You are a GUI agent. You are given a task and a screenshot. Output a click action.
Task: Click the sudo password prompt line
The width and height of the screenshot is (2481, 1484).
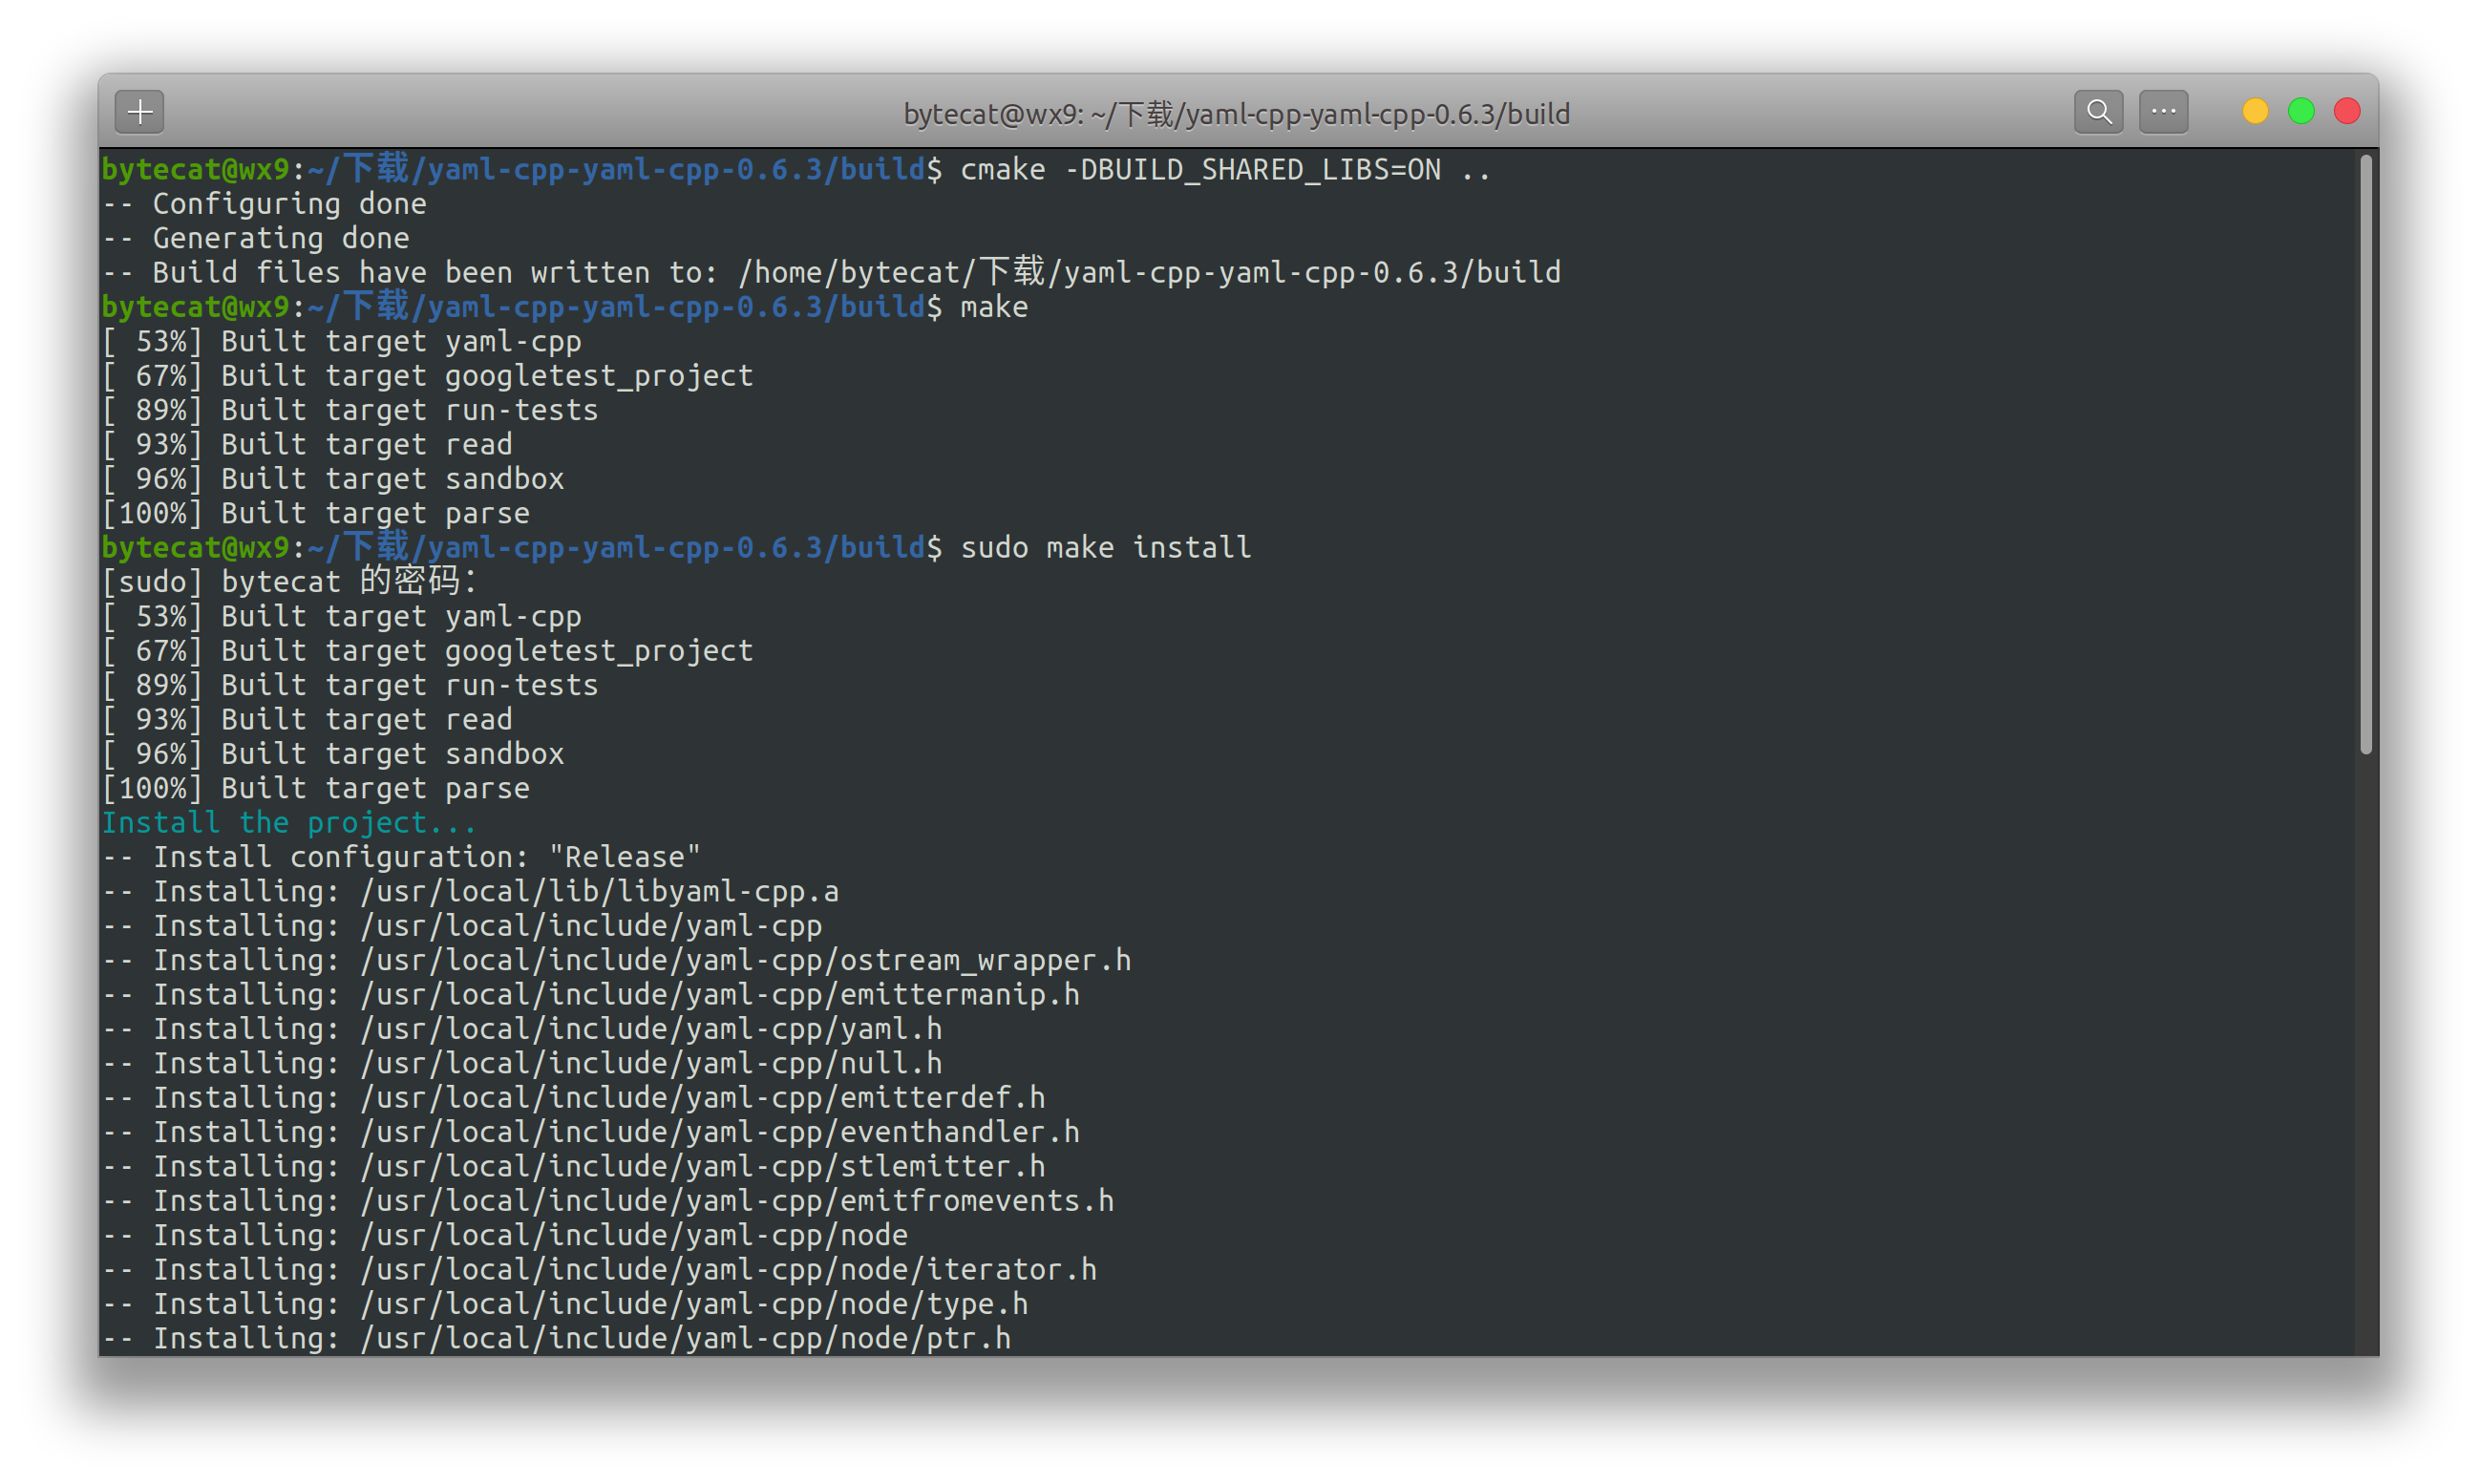[x=289, y=581]
